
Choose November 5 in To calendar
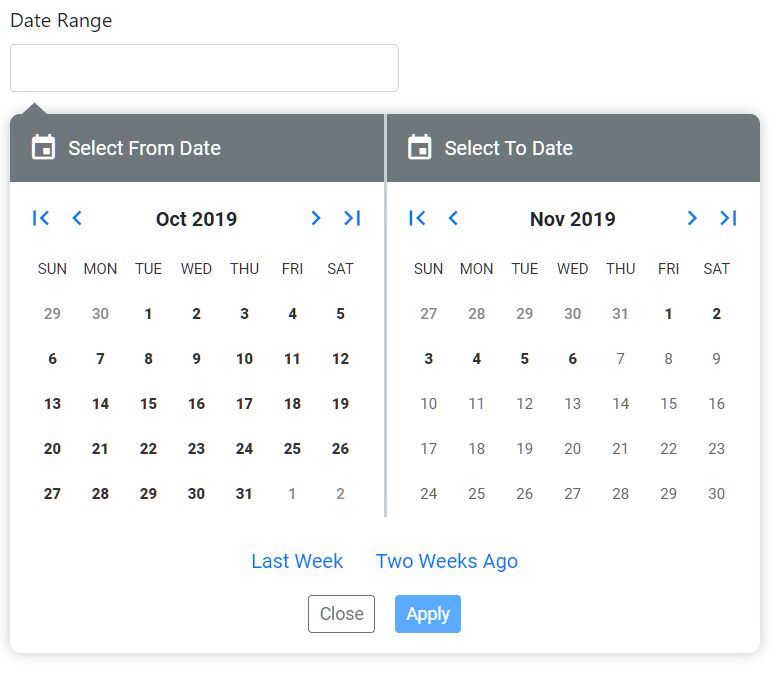pyautogui.click(x=524, y=359)
